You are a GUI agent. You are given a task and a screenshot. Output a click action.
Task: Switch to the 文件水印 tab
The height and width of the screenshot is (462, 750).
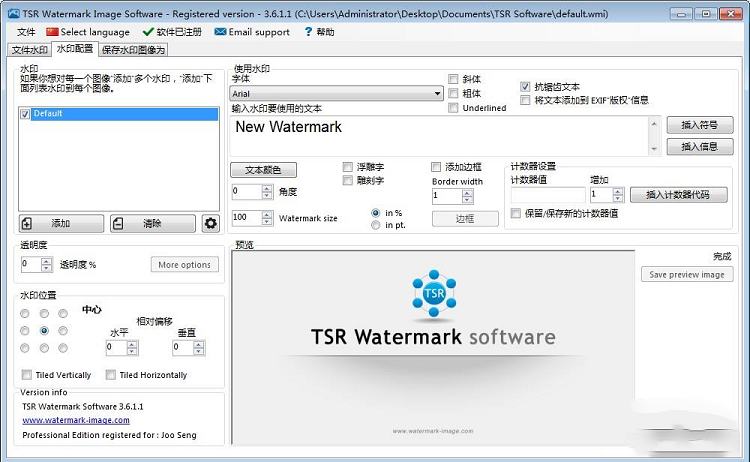30,50
